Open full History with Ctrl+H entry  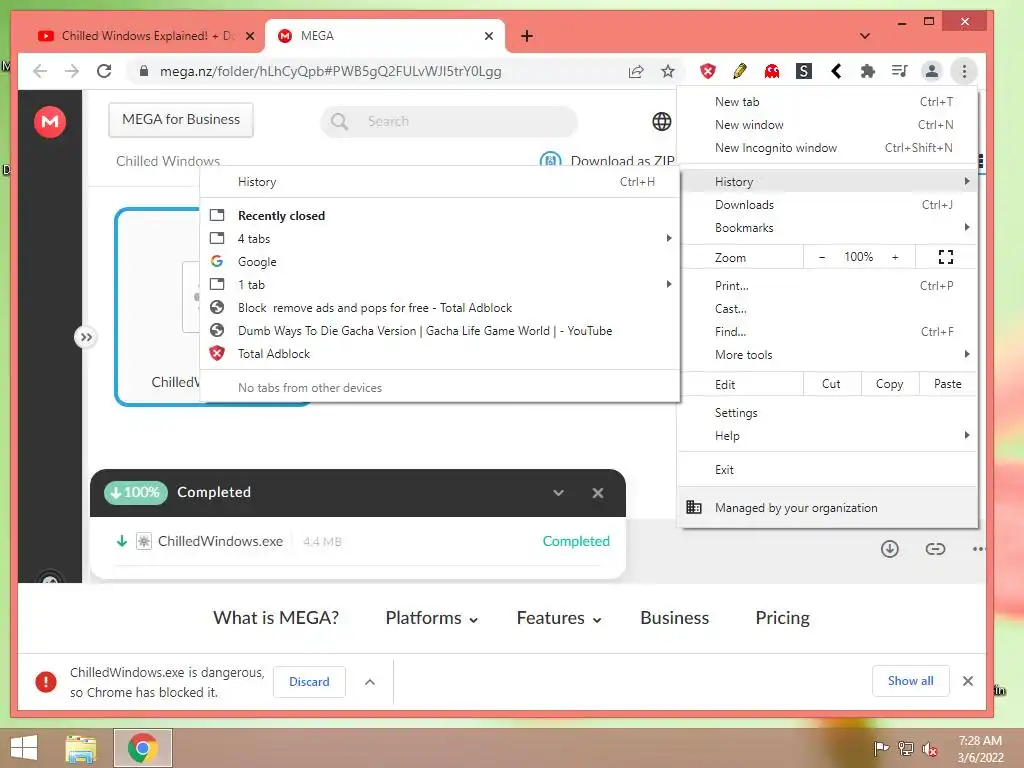click(x=440, y=182)
